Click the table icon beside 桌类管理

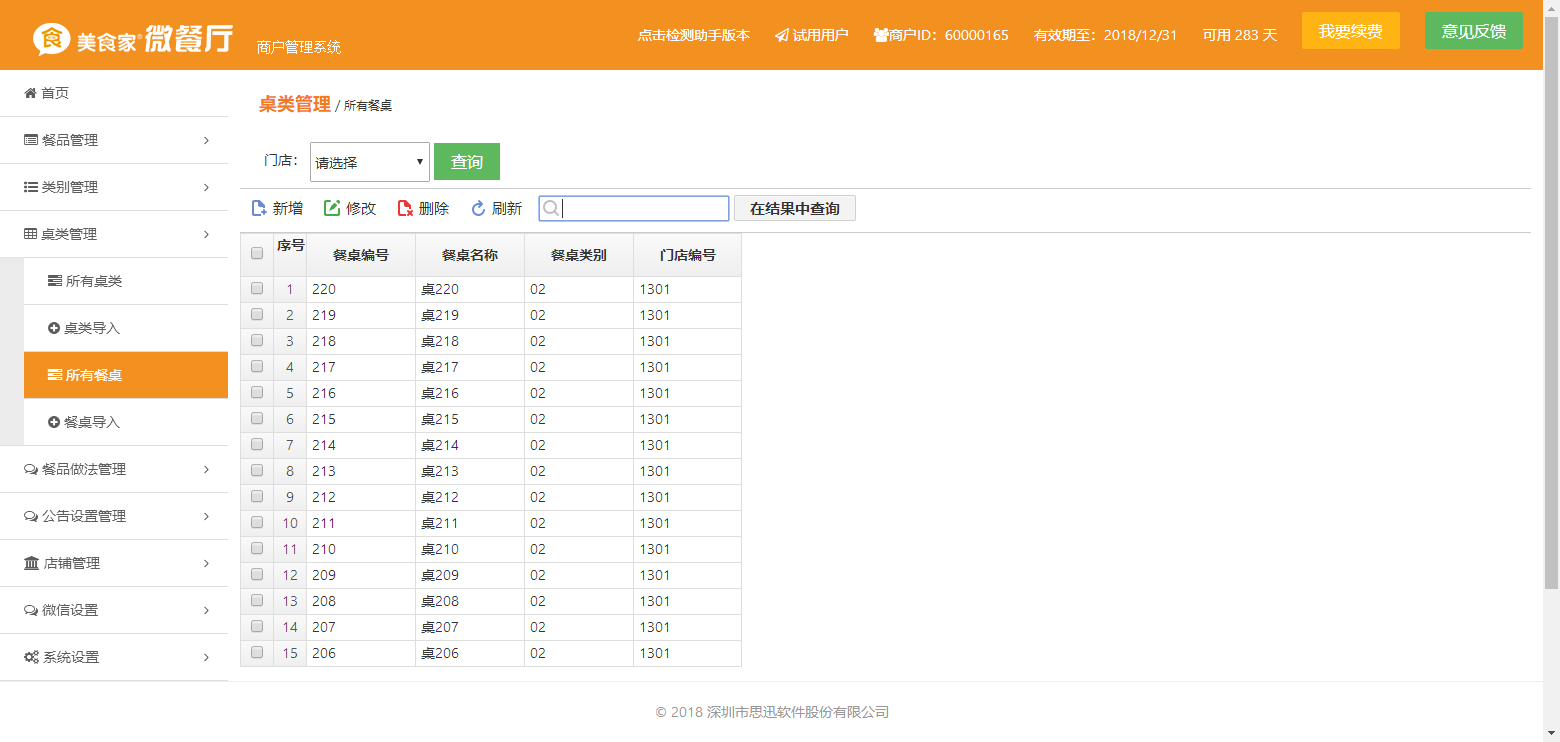point(31,234)
